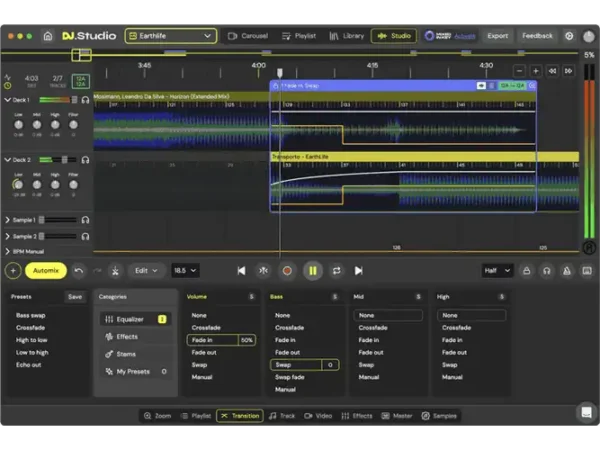Select the Equalizer category

(x=135, y=319)
